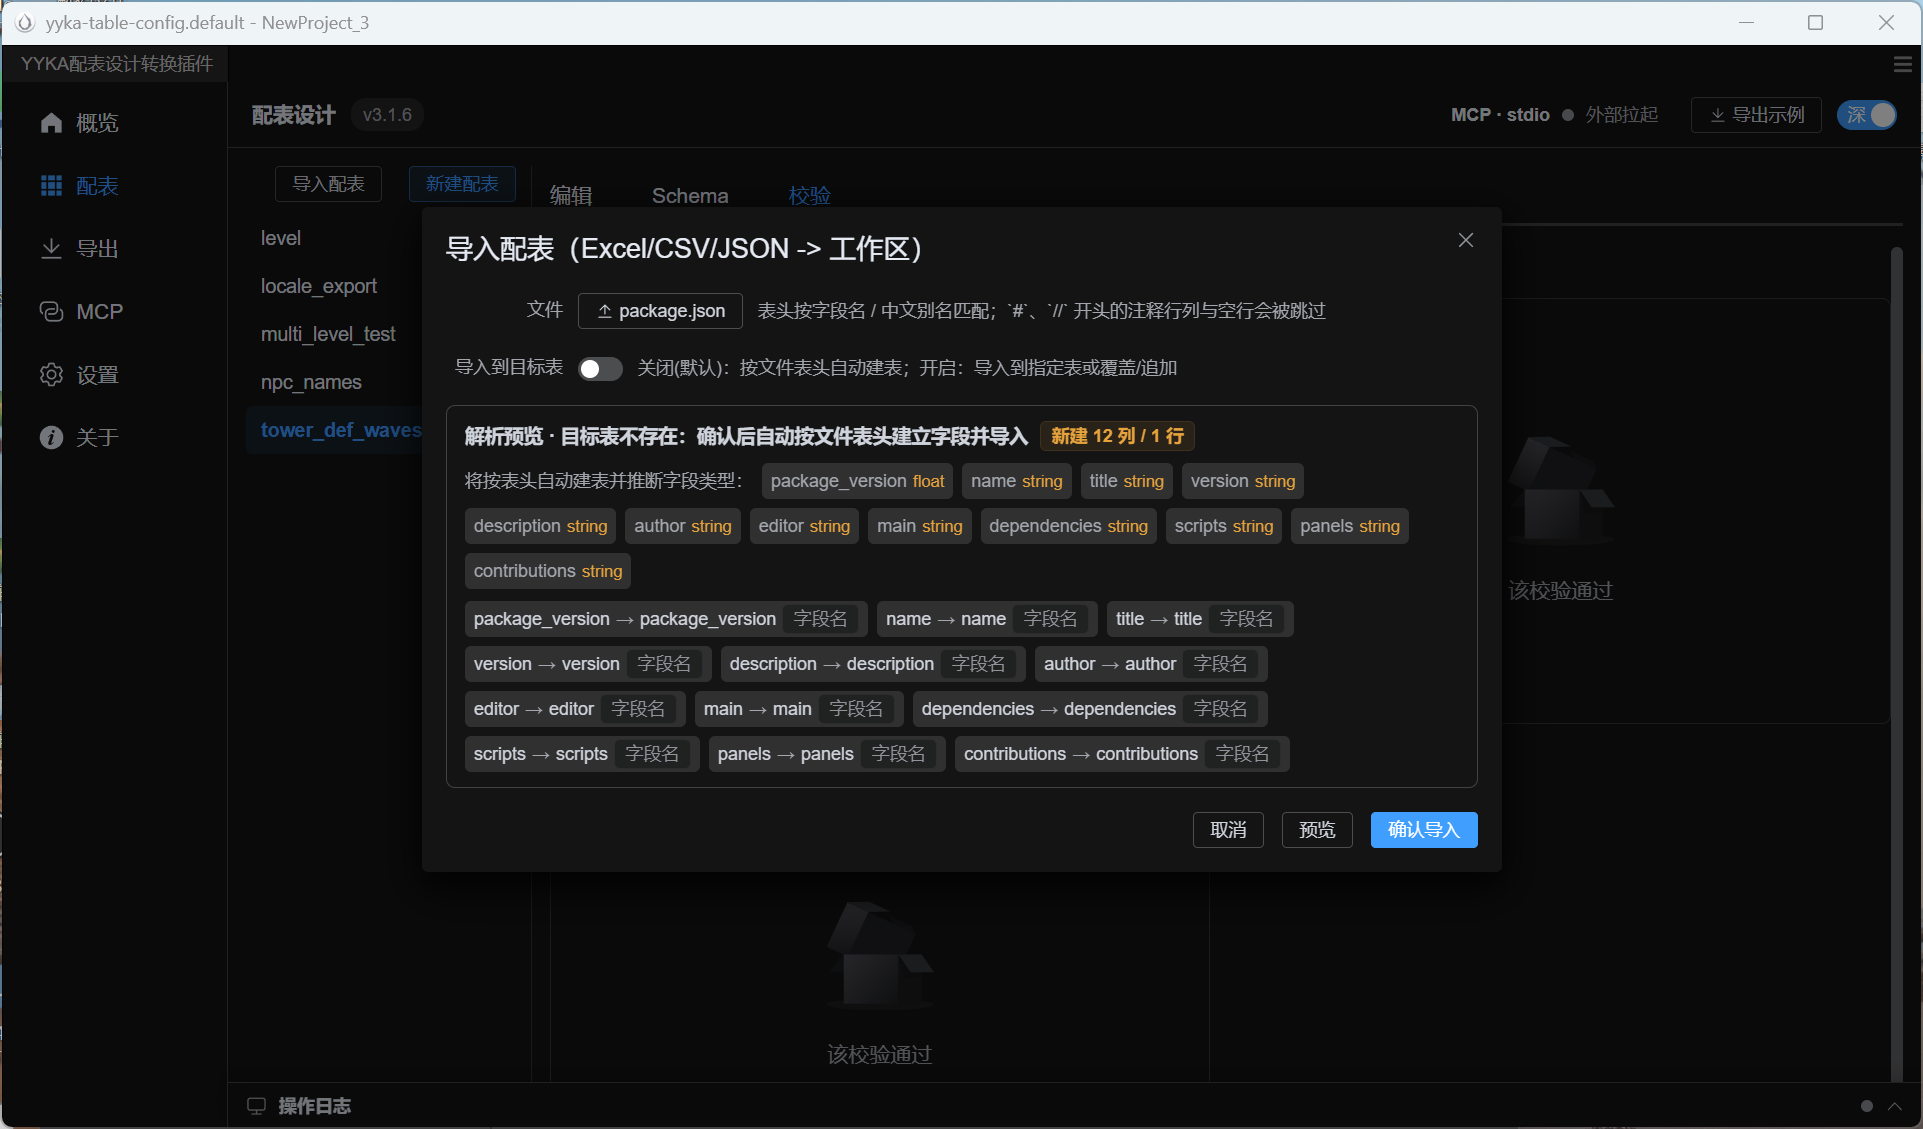
Task: Click 确认导入 to confirm import
Action: (1424, 830)
